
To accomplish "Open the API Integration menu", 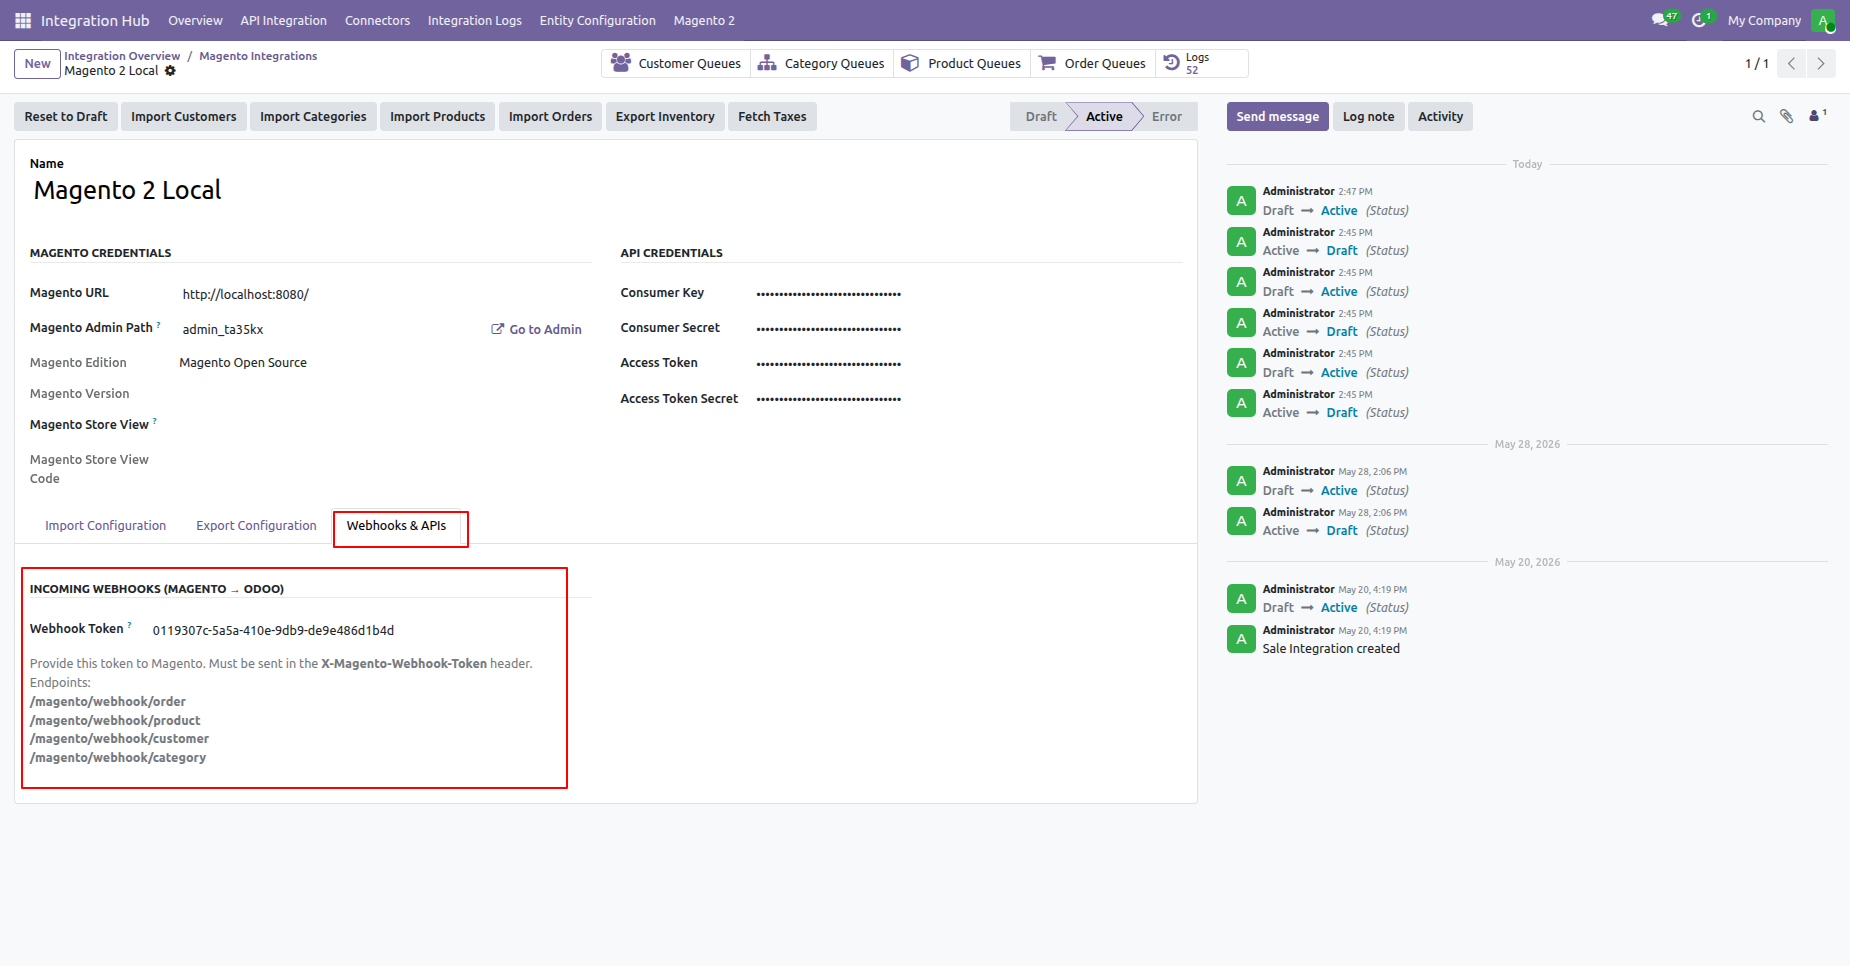I will [x=283, y=20].
